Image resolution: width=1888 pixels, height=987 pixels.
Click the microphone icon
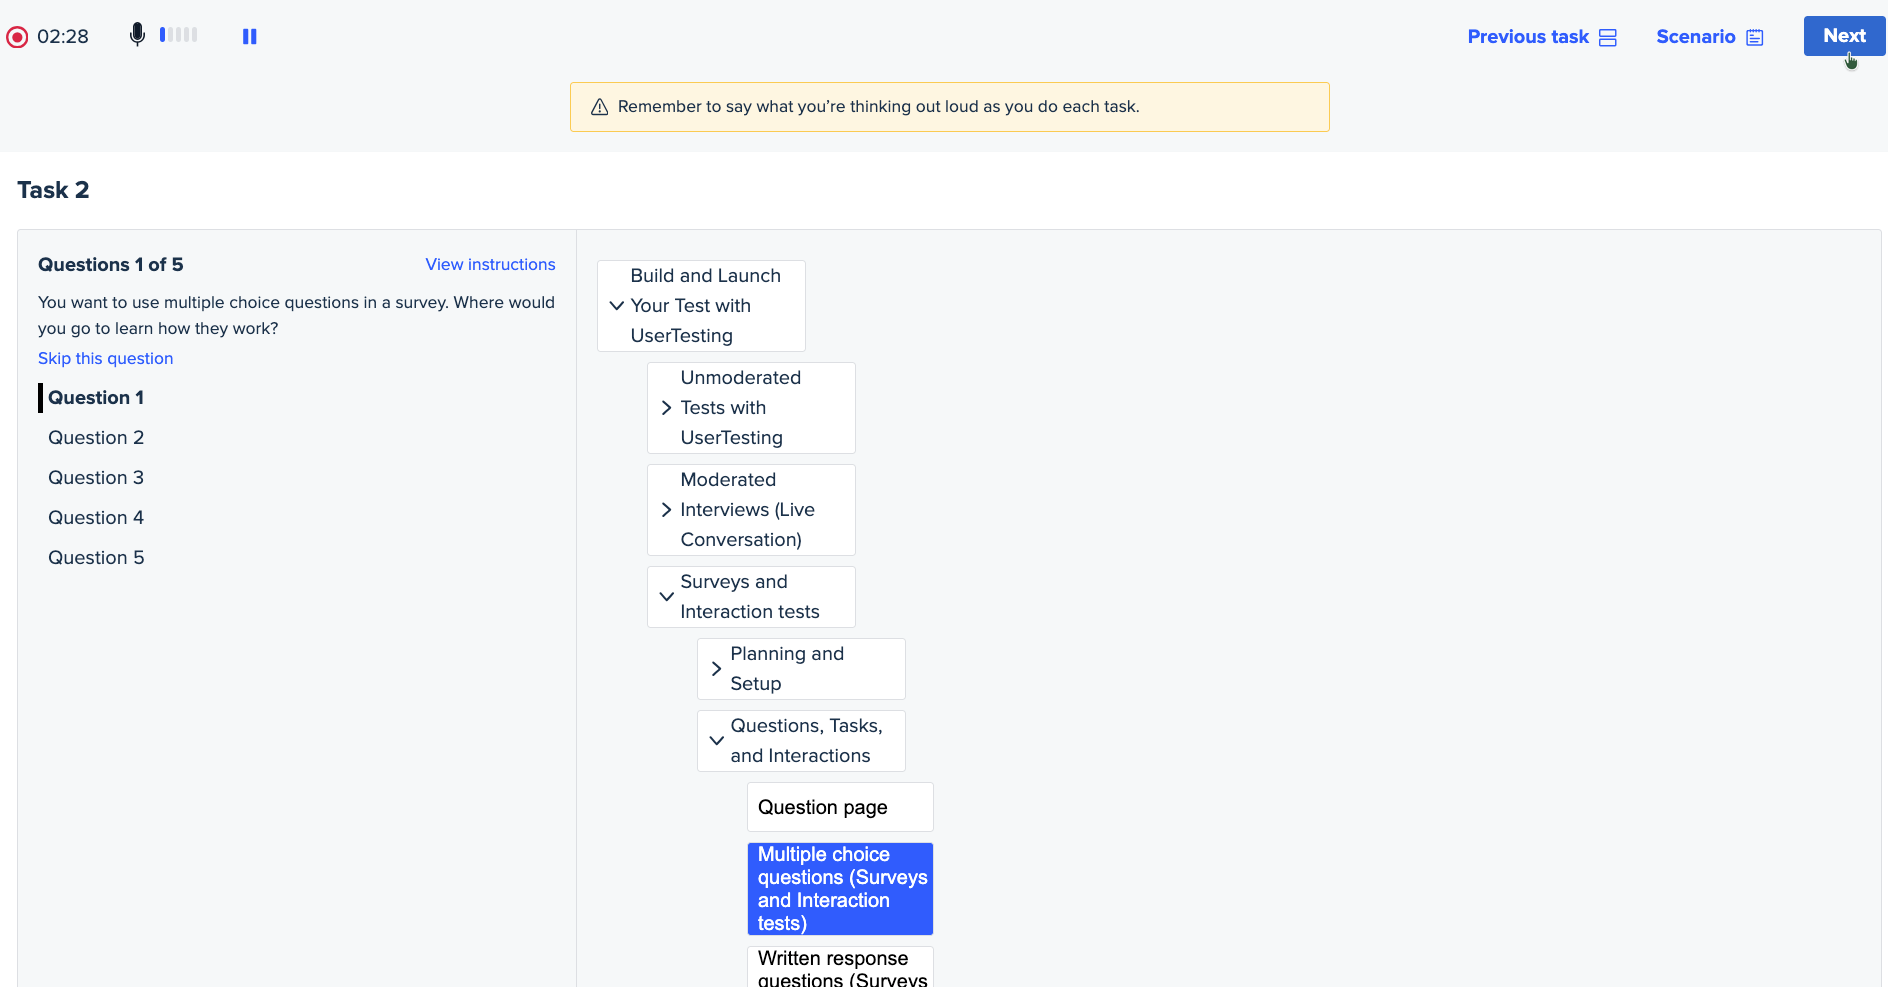[x=137, y=35]
